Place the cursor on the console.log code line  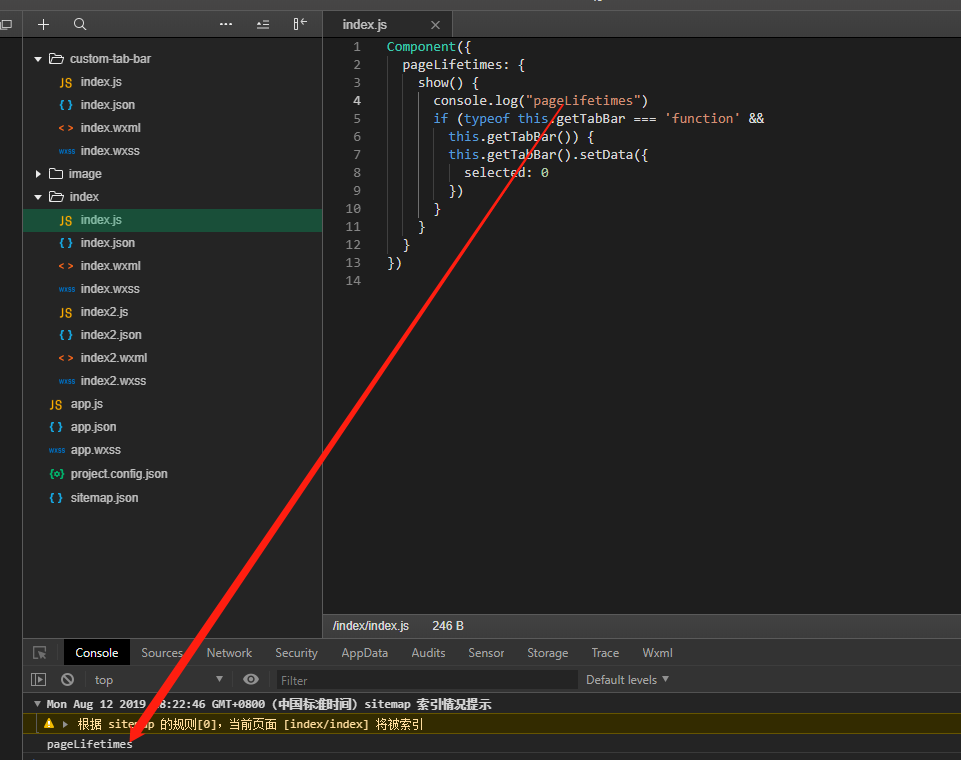click(x=541, y=101)
